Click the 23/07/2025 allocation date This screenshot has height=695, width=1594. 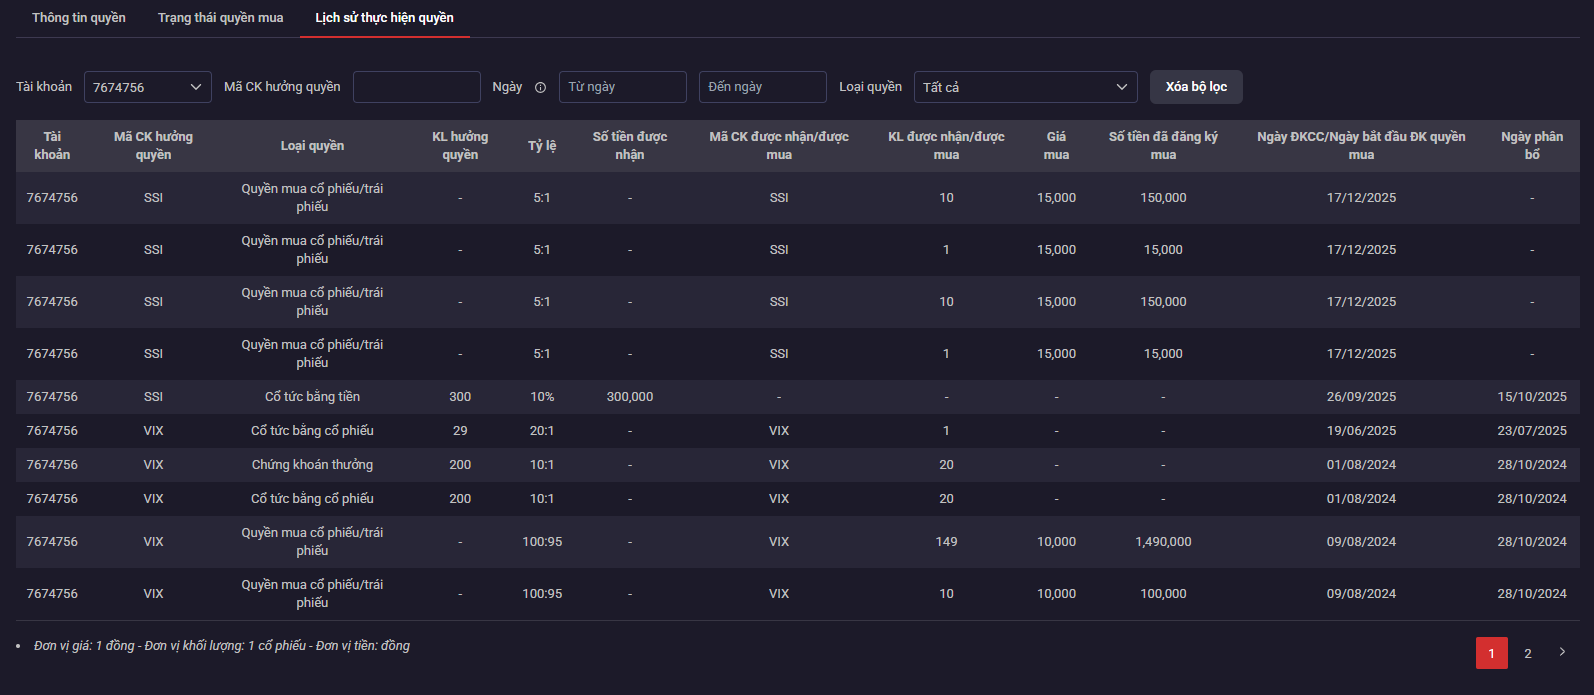click(x=1532, y=431)
